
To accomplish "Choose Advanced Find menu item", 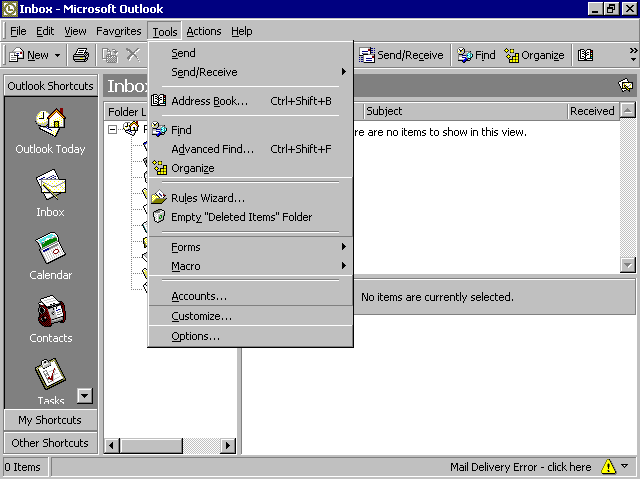I will point(250,149).
